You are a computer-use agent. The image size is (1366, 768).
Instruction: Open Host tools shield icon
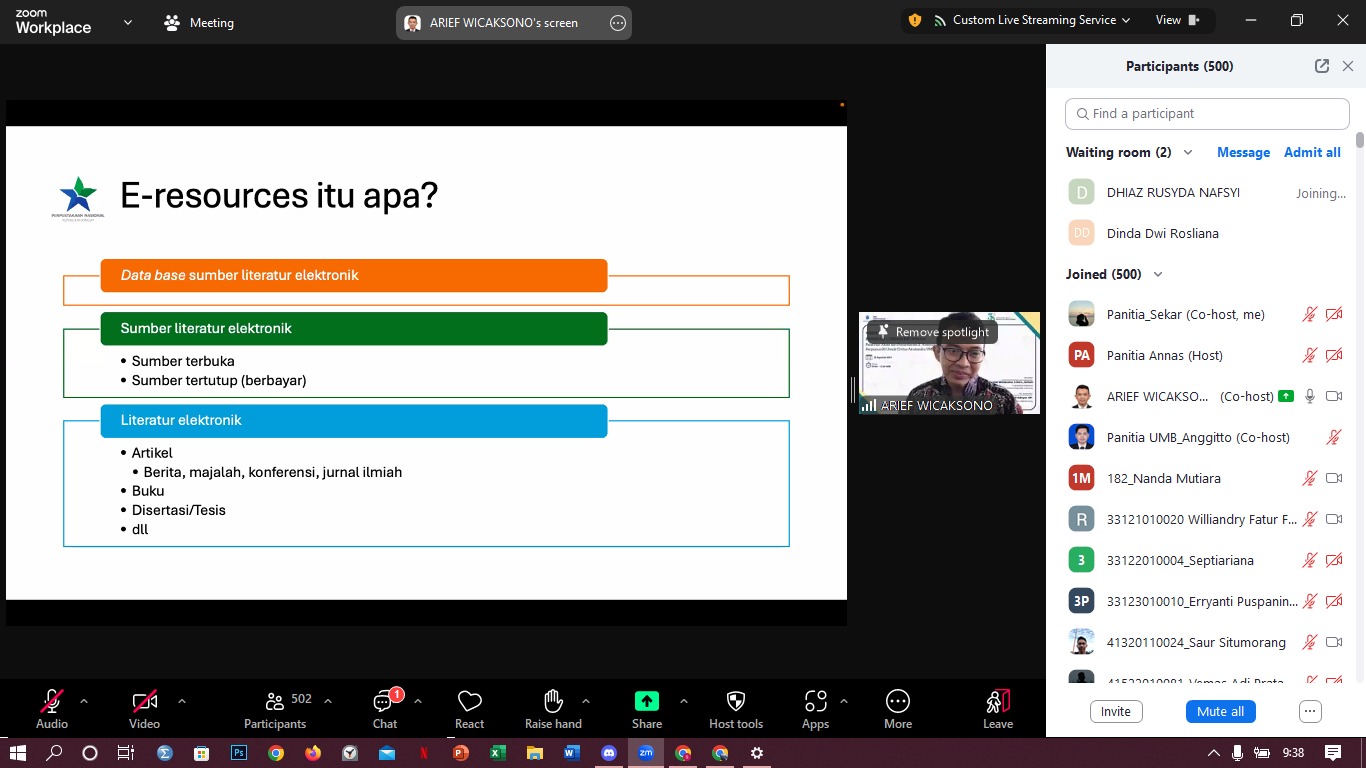(x=735, y=702)
